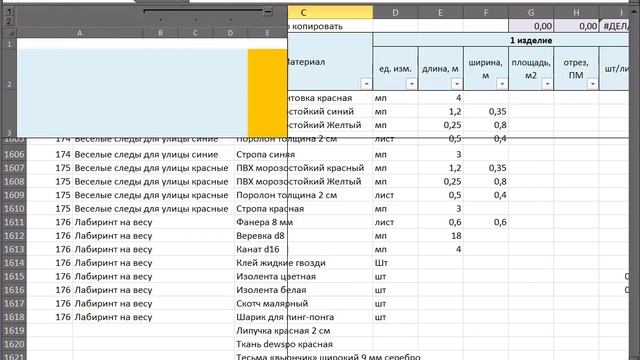Viewport: 640px width, 360px height.
Task: Select row header 1611
Action: click(14, 222)
